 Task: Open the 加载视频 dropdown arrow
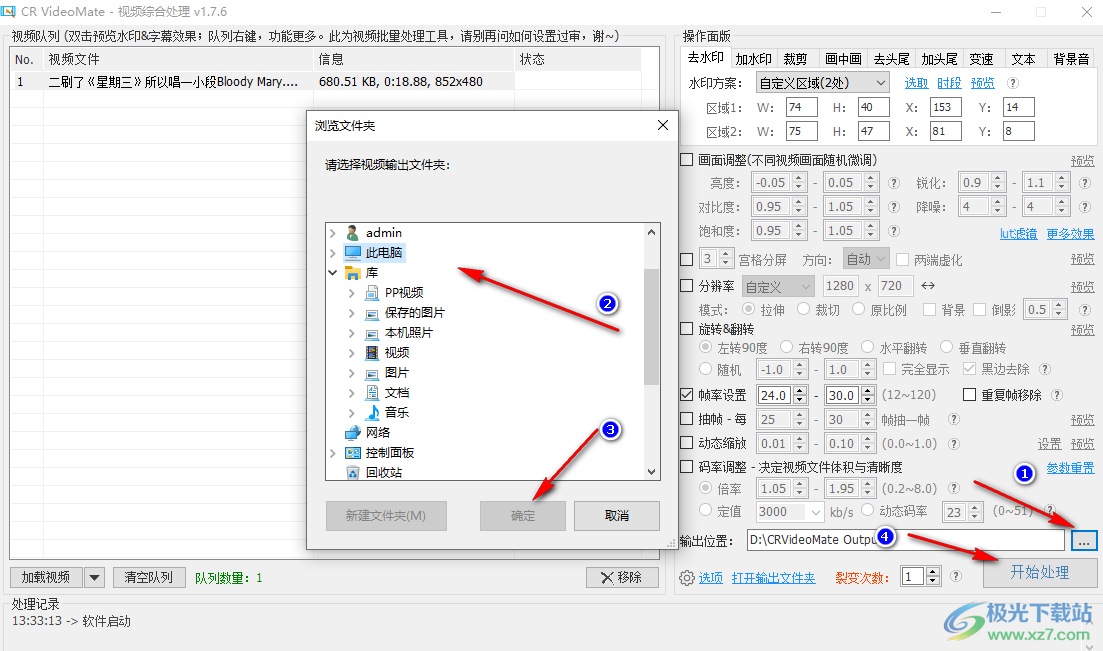pos(94,578)
